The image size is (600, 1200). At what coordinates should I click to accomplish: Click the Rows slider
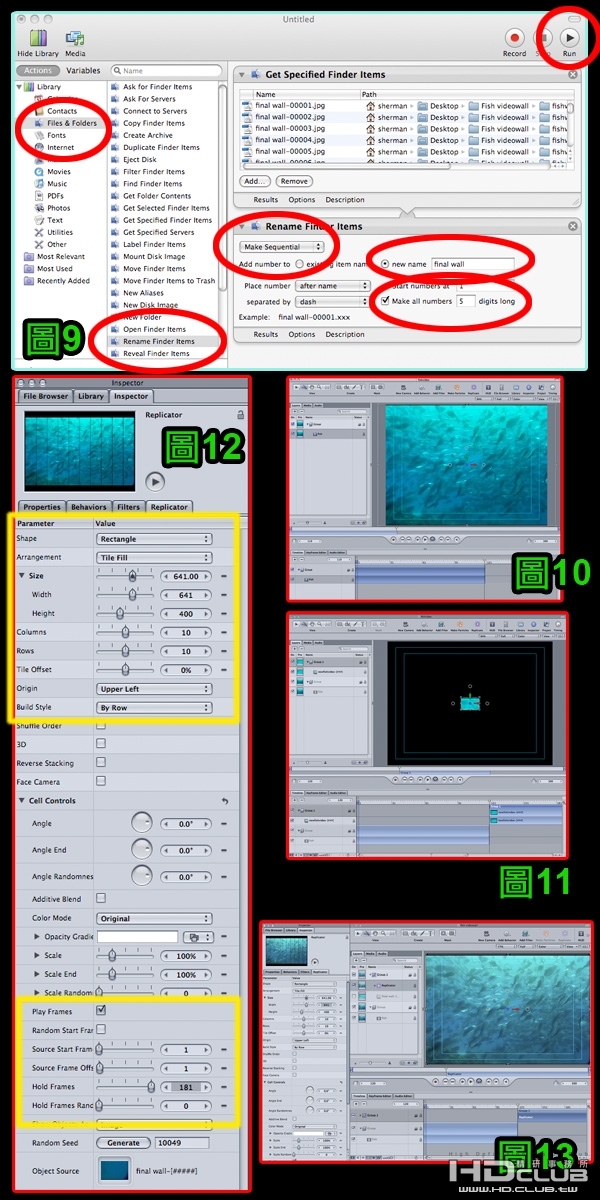(125, 651)
